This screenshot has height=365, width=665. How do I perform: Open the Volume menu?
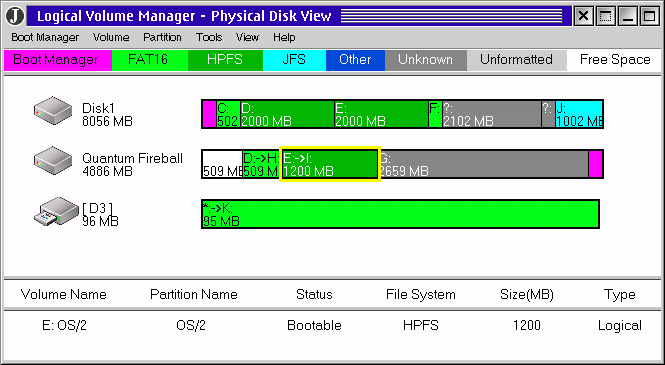tap(111, 37)
